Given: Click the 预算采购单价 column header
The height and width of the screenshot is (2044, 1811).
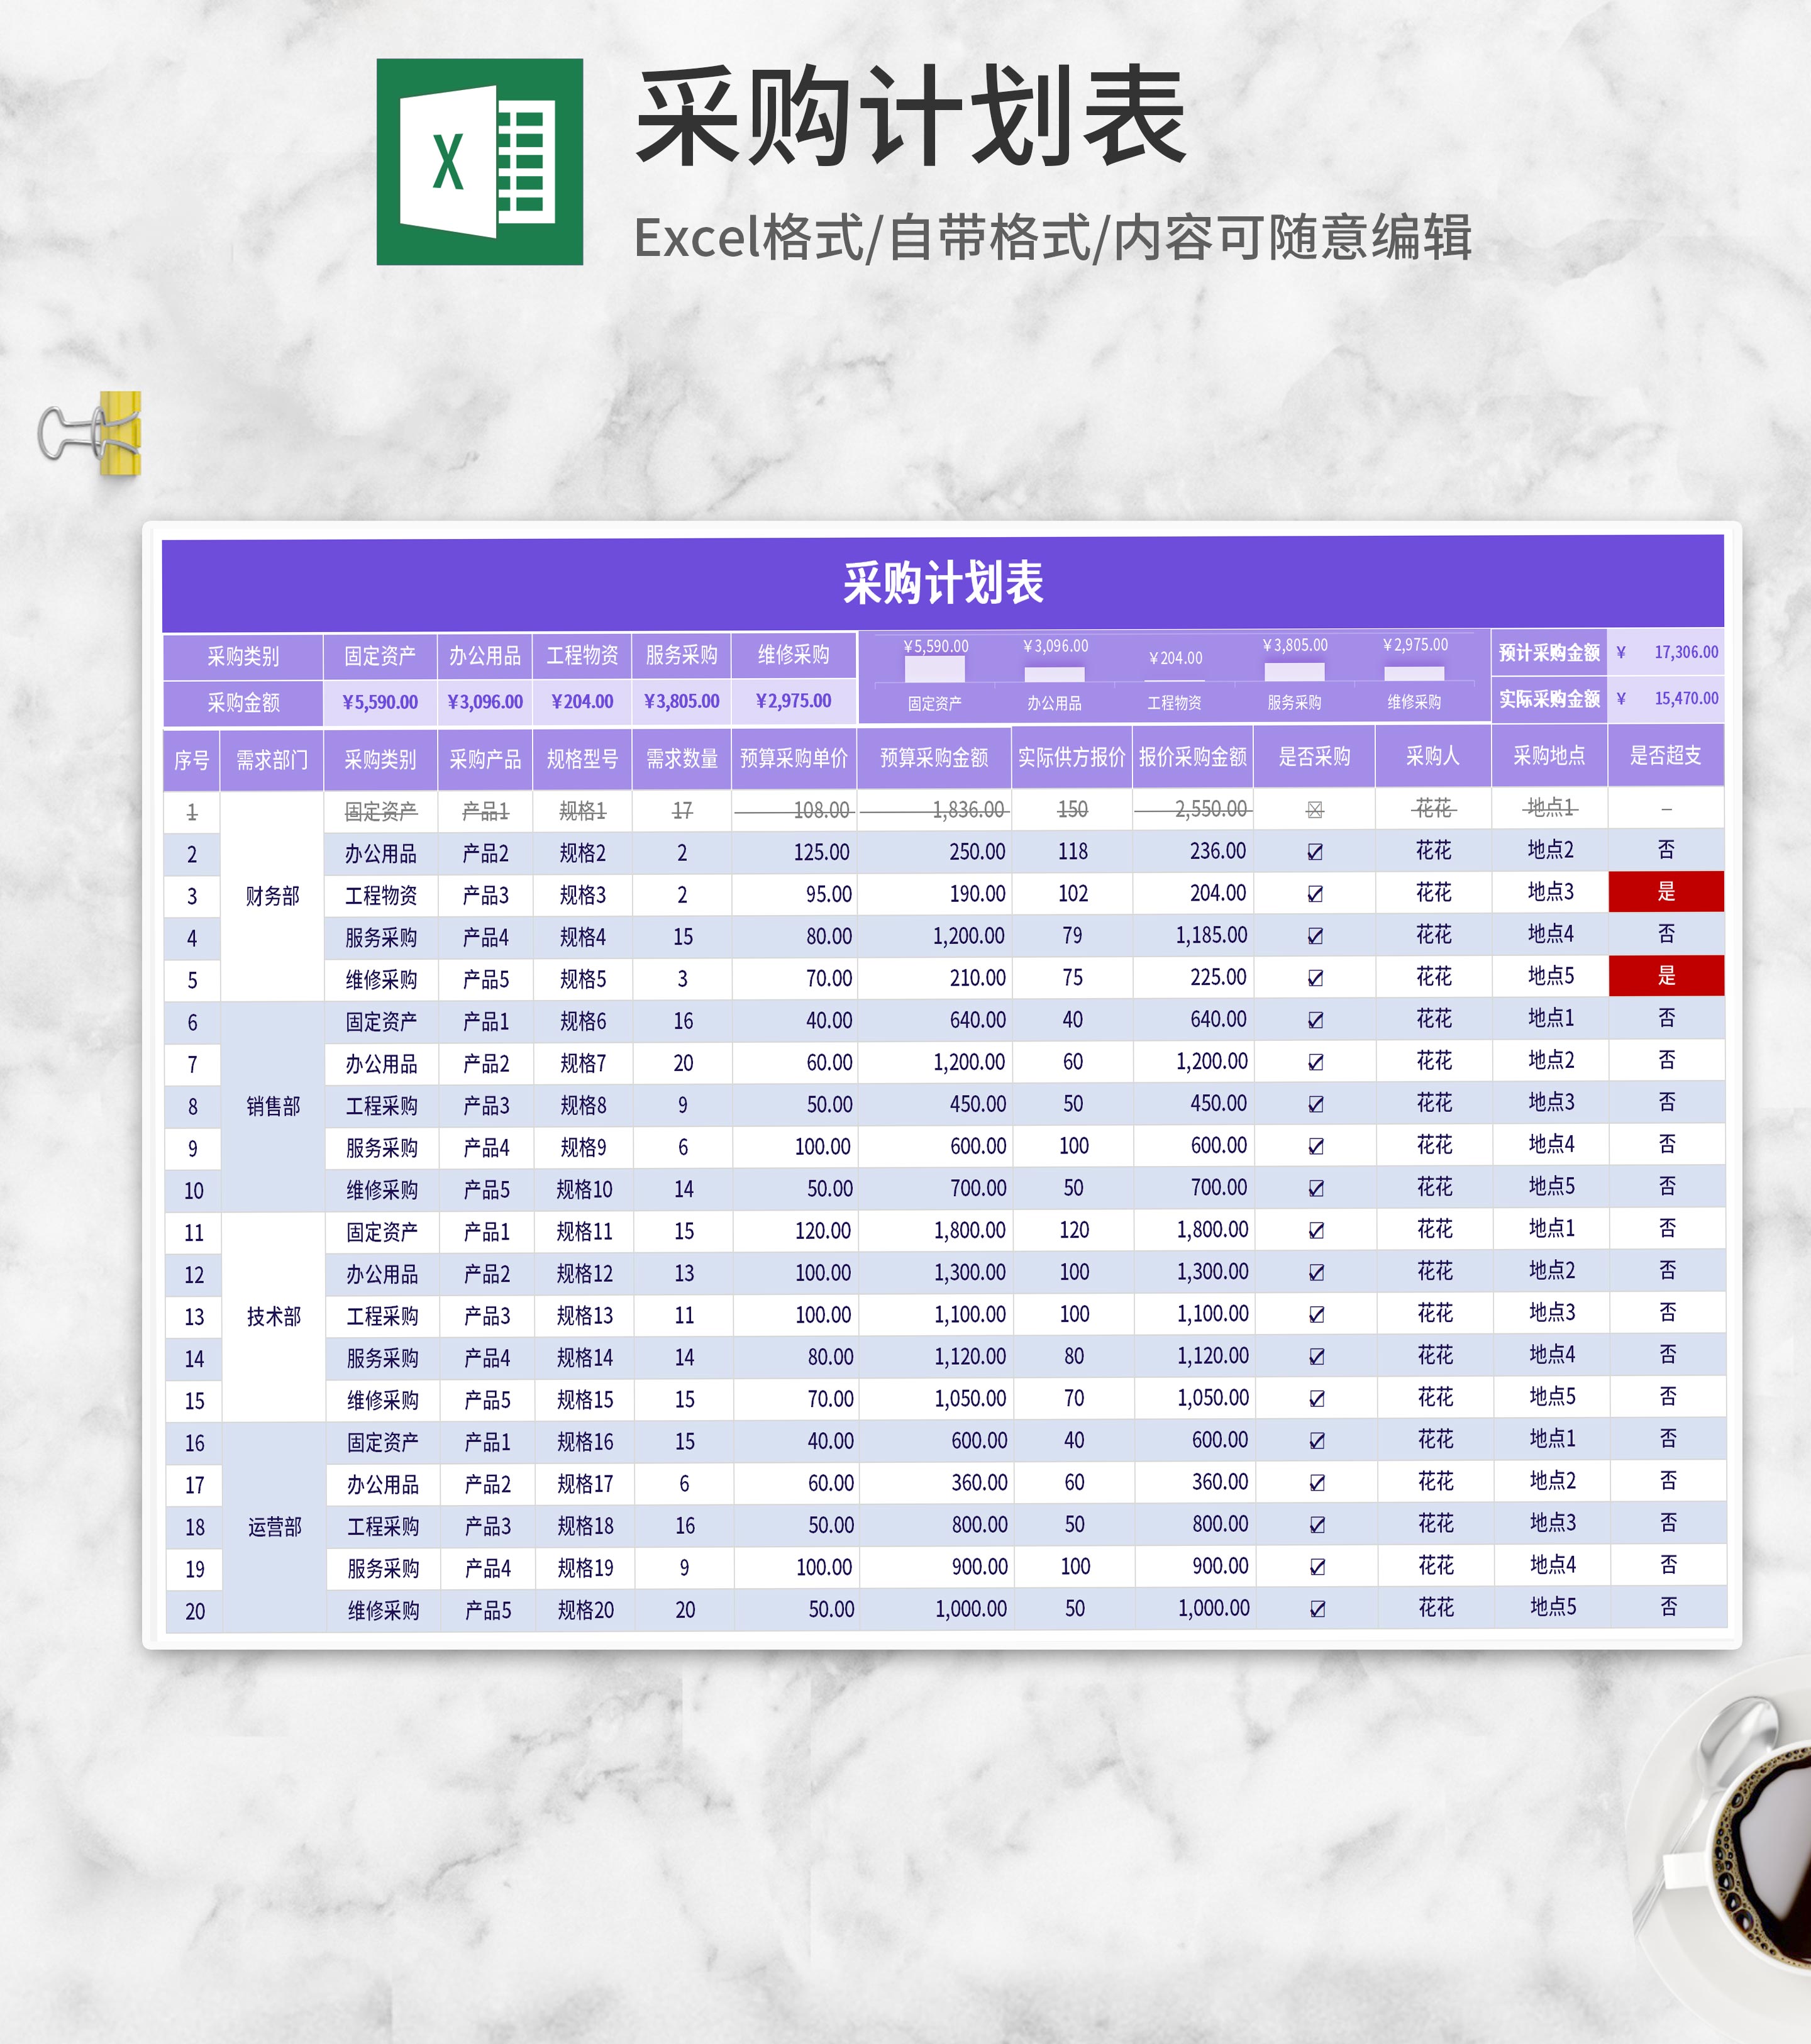Looking at the screenshot, I should (x=793, y=758).
